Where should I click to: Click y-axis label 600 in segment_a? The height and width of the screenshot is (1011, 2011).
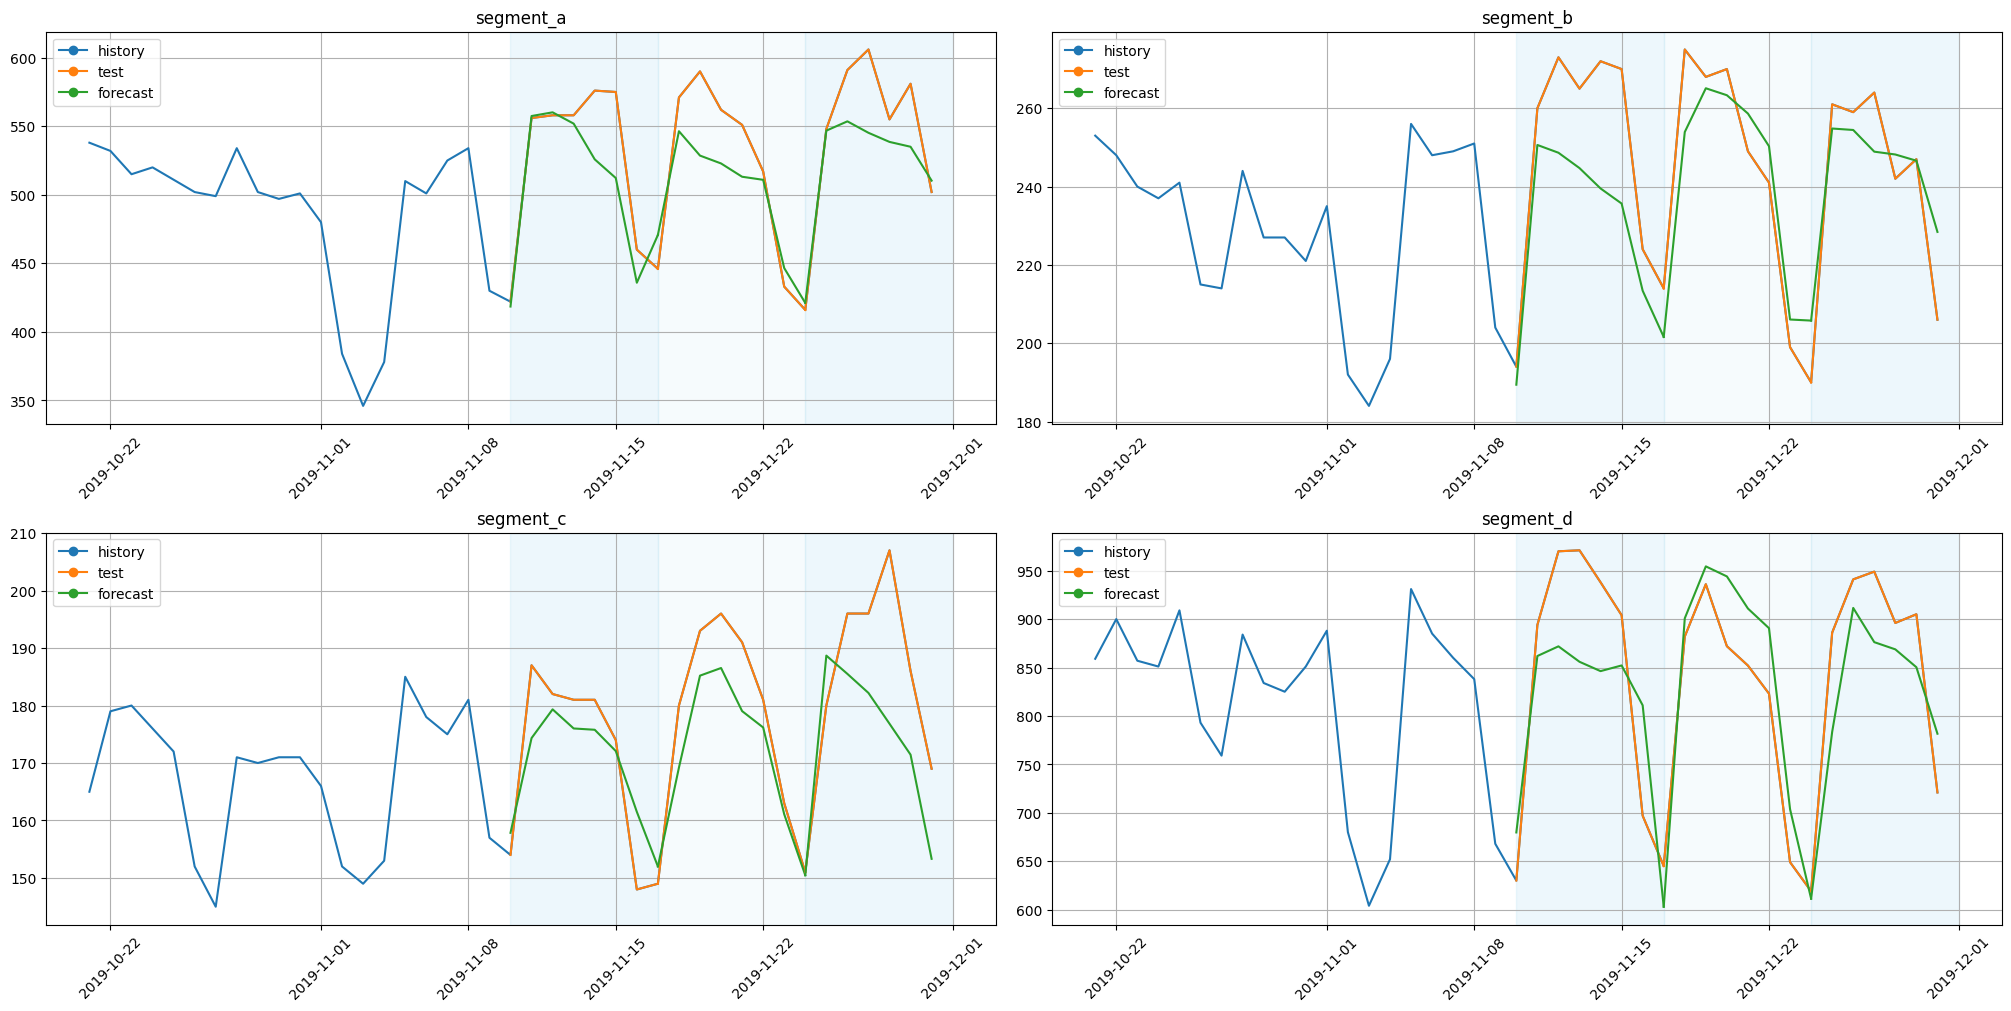coord(25,58)
